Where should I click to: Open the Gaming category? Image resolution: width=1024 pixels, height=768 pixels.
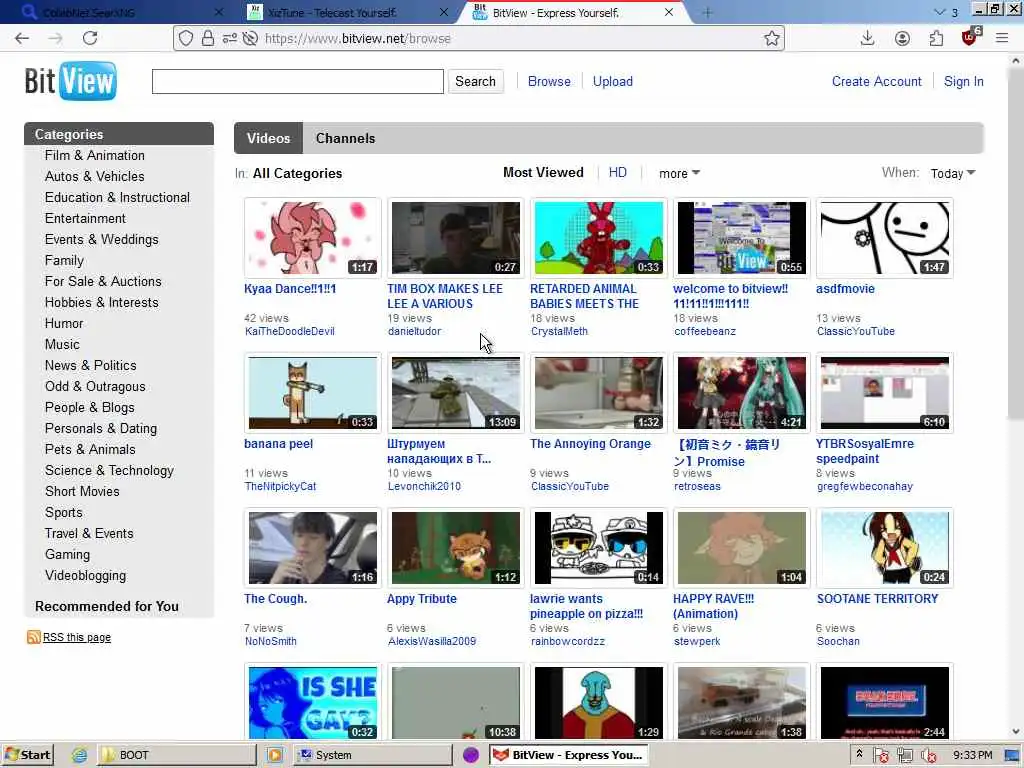pos(67,554)
